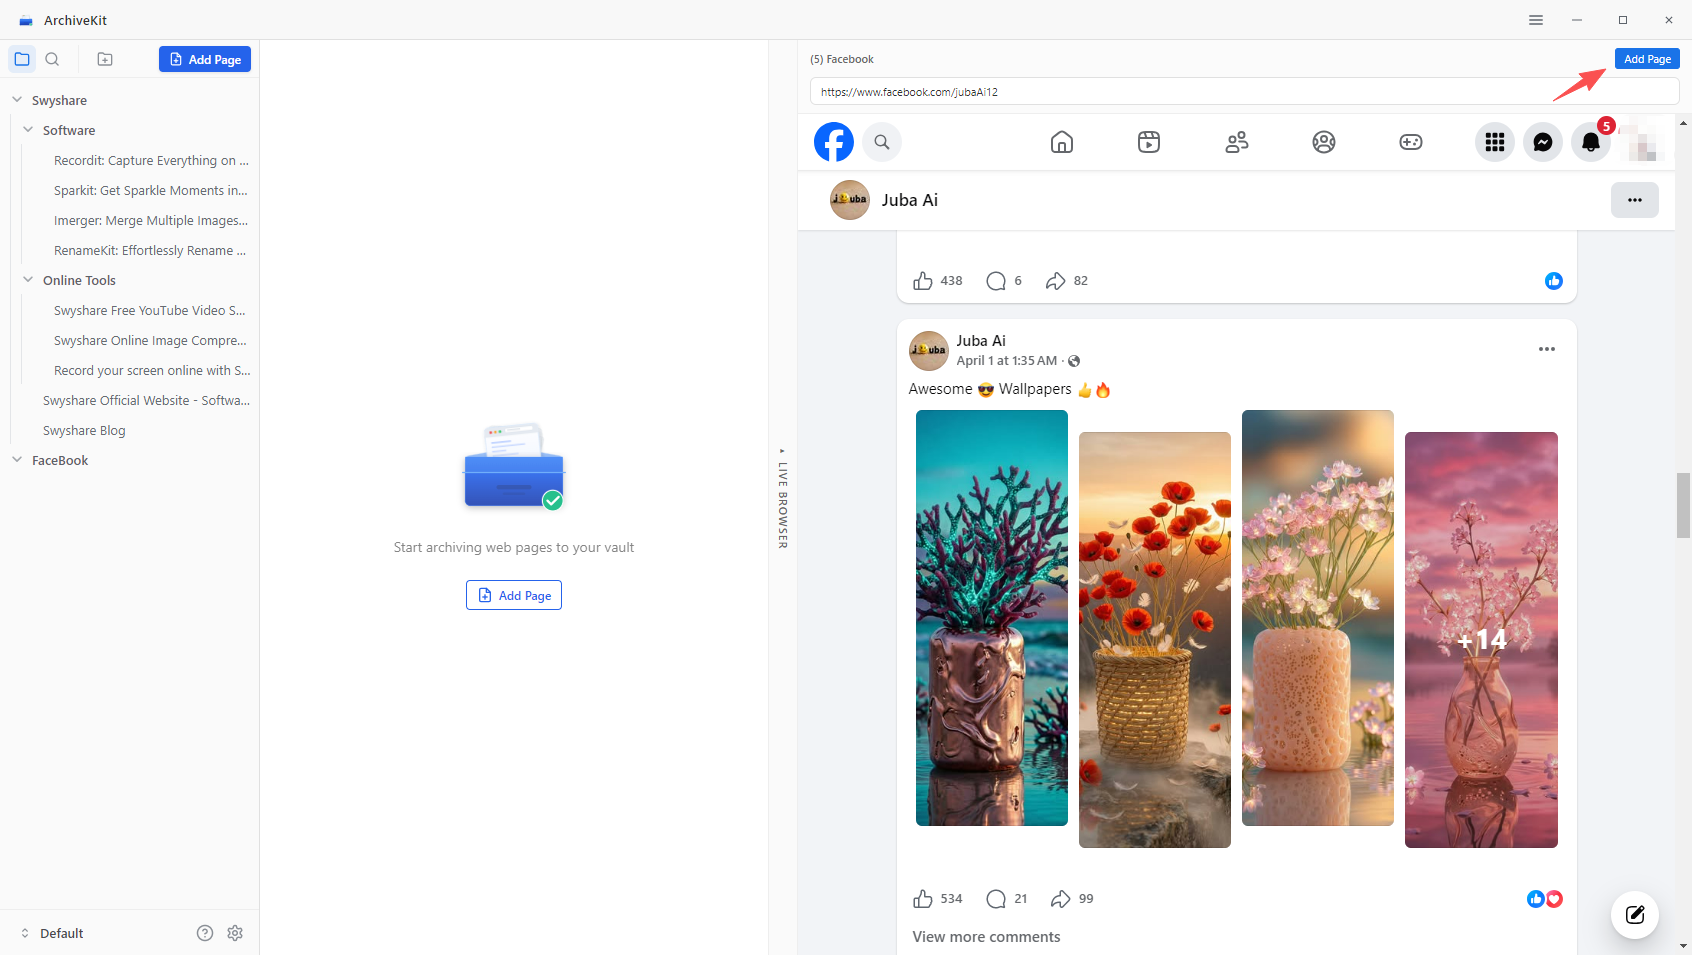Share the wallpapers post via the share icon

tap(1060, 898)
